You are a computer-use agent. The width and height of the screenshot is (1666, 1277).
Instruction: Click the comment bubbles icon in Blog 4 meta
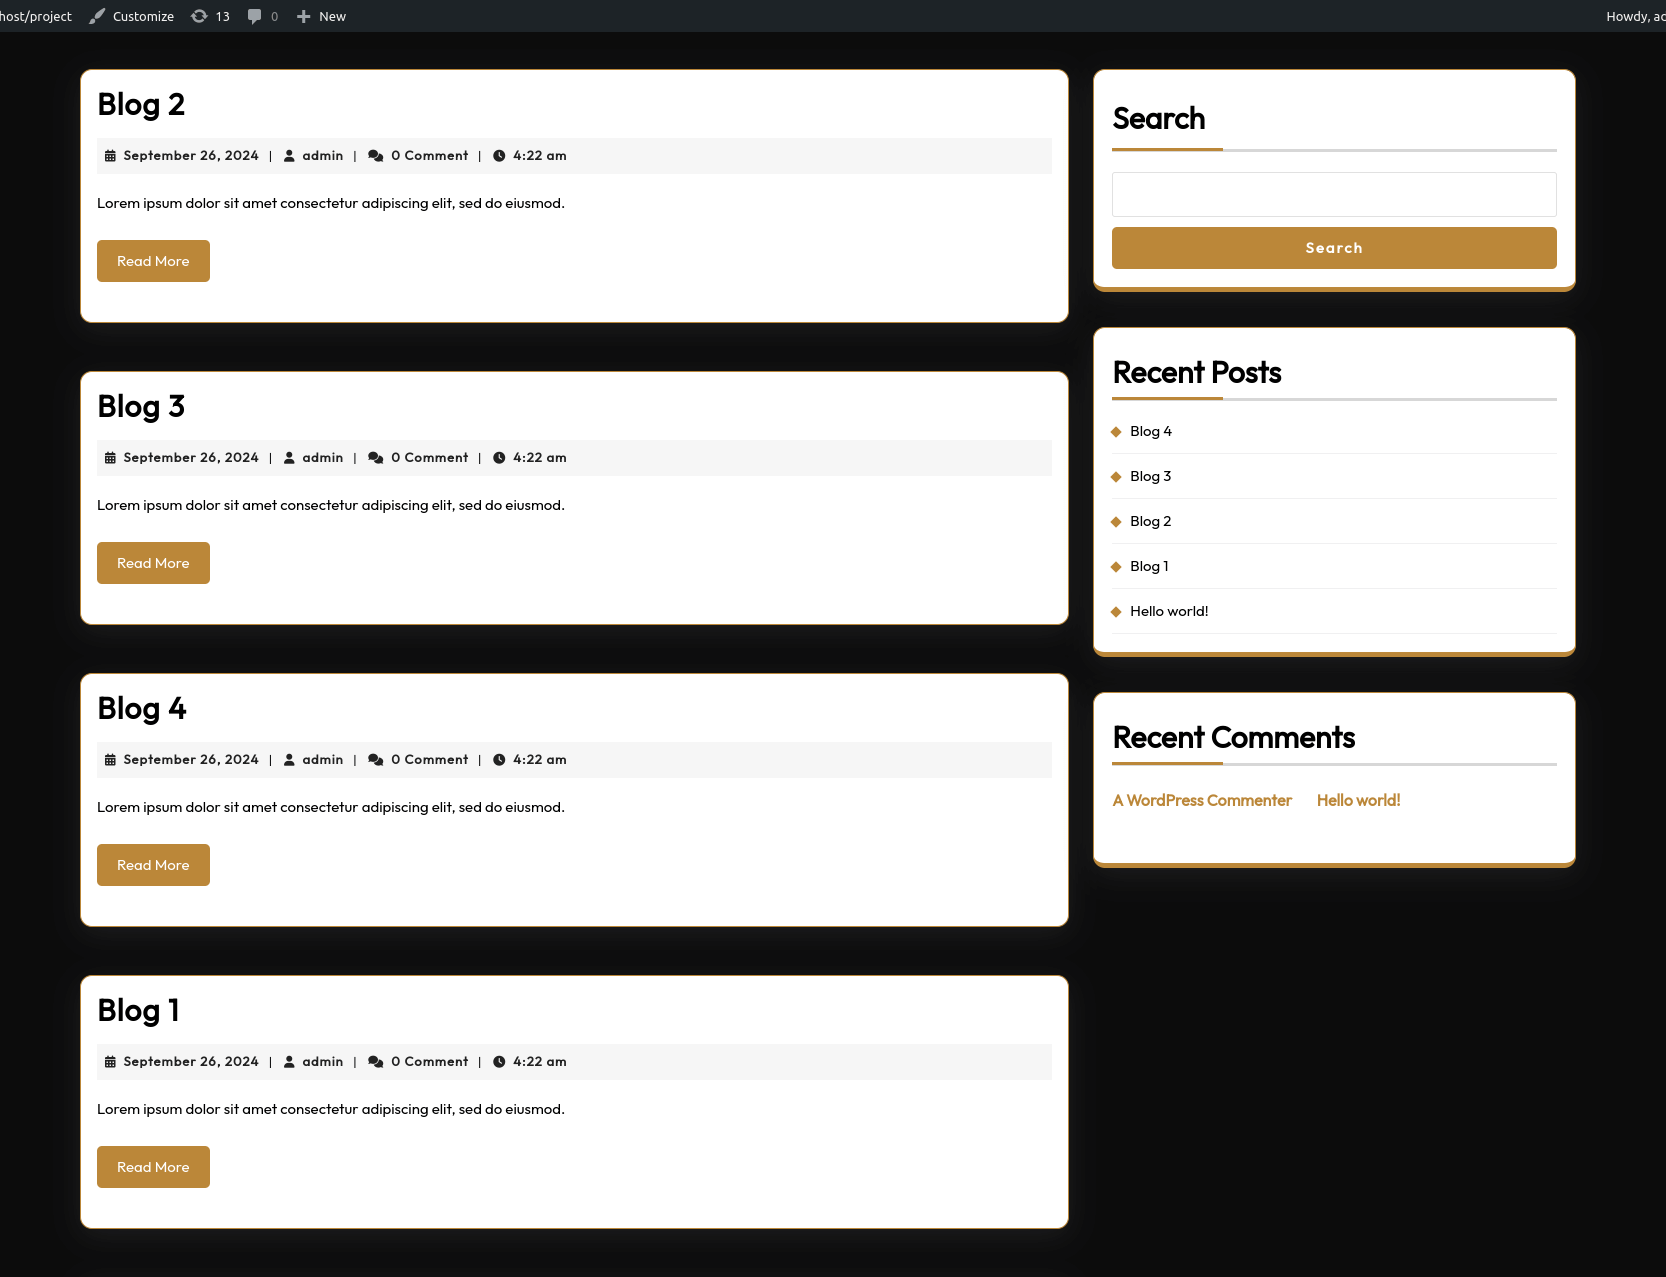click(376, 760)
